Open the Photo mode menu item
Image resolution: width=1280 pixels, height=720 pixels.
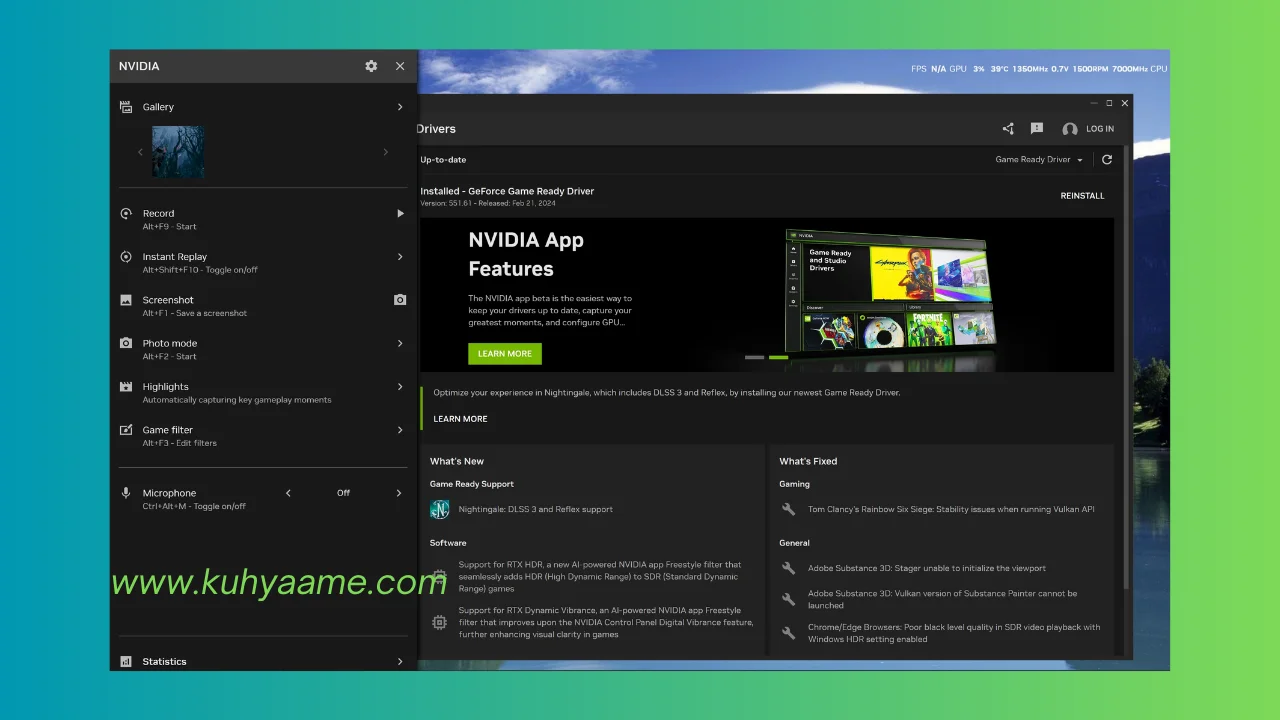(x=264, y=348)
